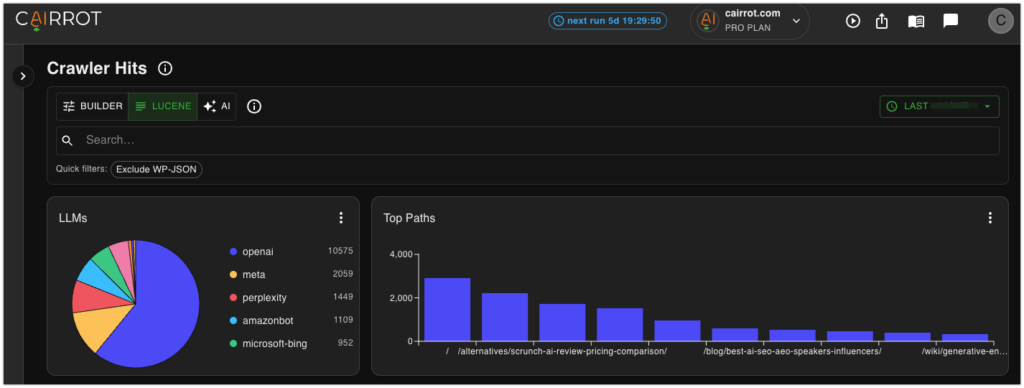Open the LAST time range dropdown
Viewport: 1024px width, 388px height.
(x=939, y=106)
